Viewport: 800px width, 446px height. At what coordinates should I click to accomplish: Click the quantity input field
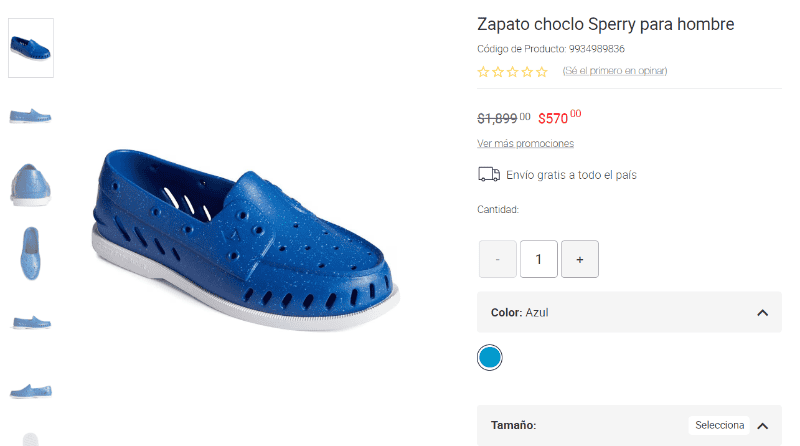[x=539, y=259]
